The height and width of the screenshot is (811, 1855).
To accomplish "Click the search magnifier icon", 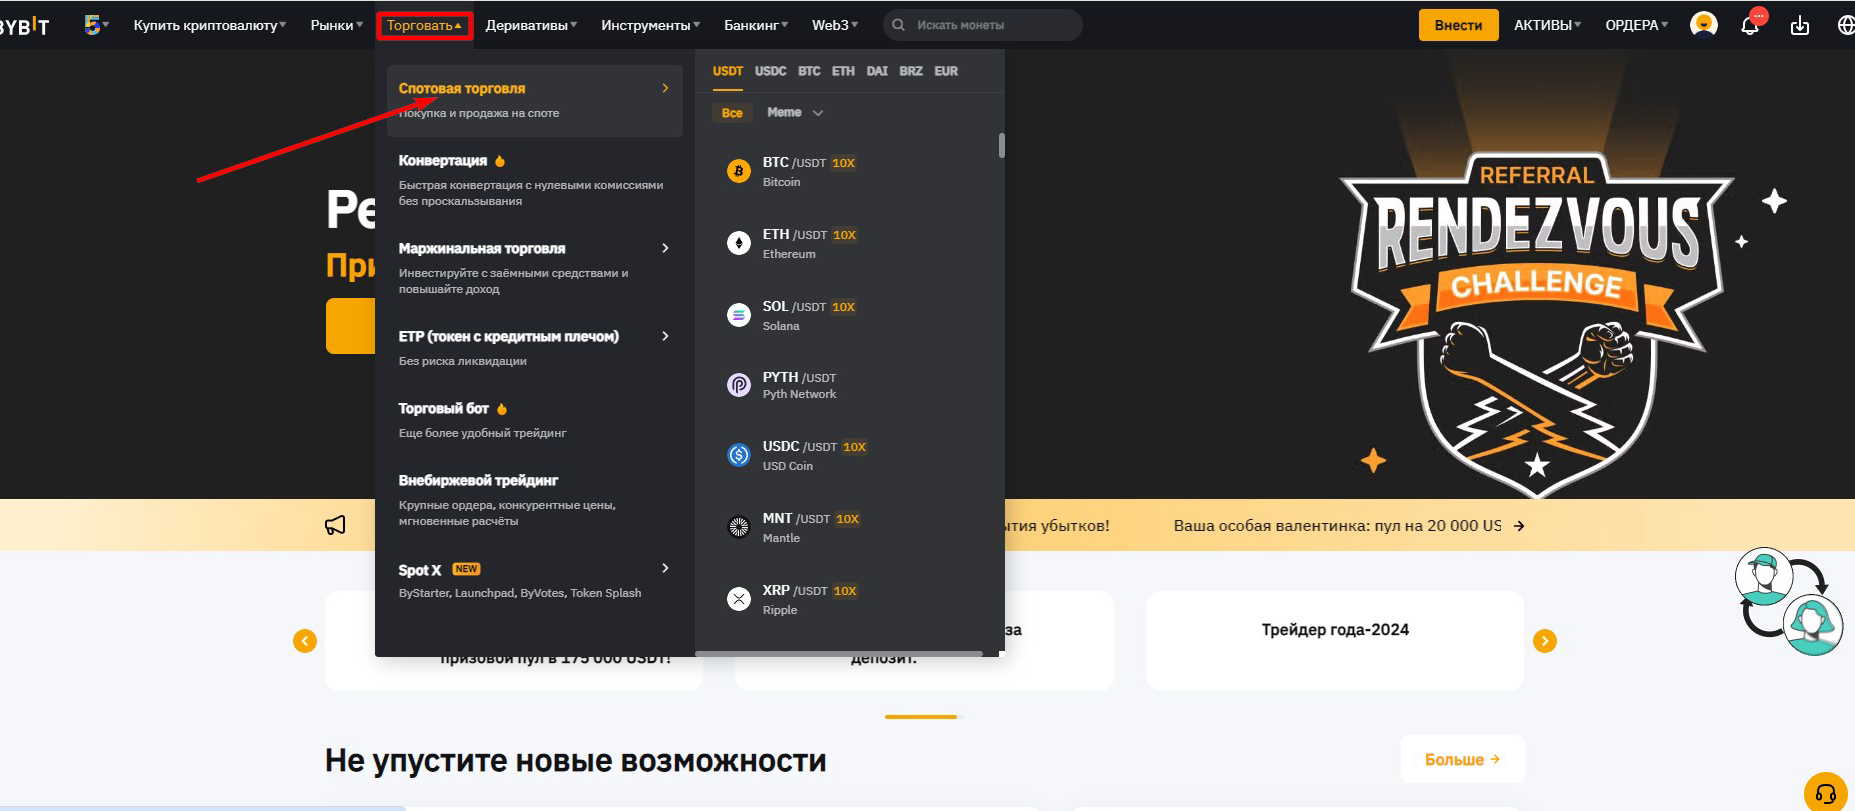I will point(898,25).
